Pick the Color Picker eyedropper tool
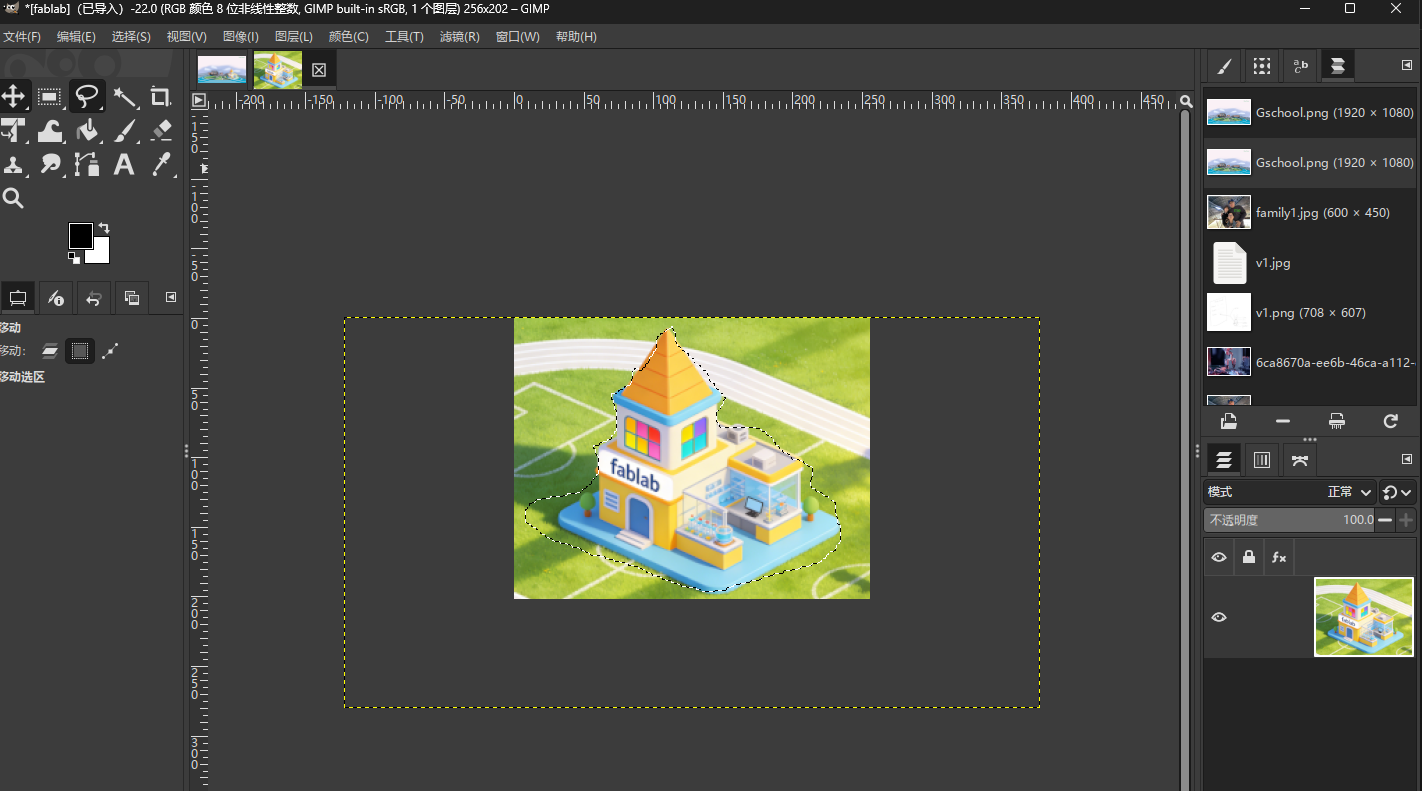Image resolution: width=1422 pixels, height=791 pixels. tap(160, 164)
